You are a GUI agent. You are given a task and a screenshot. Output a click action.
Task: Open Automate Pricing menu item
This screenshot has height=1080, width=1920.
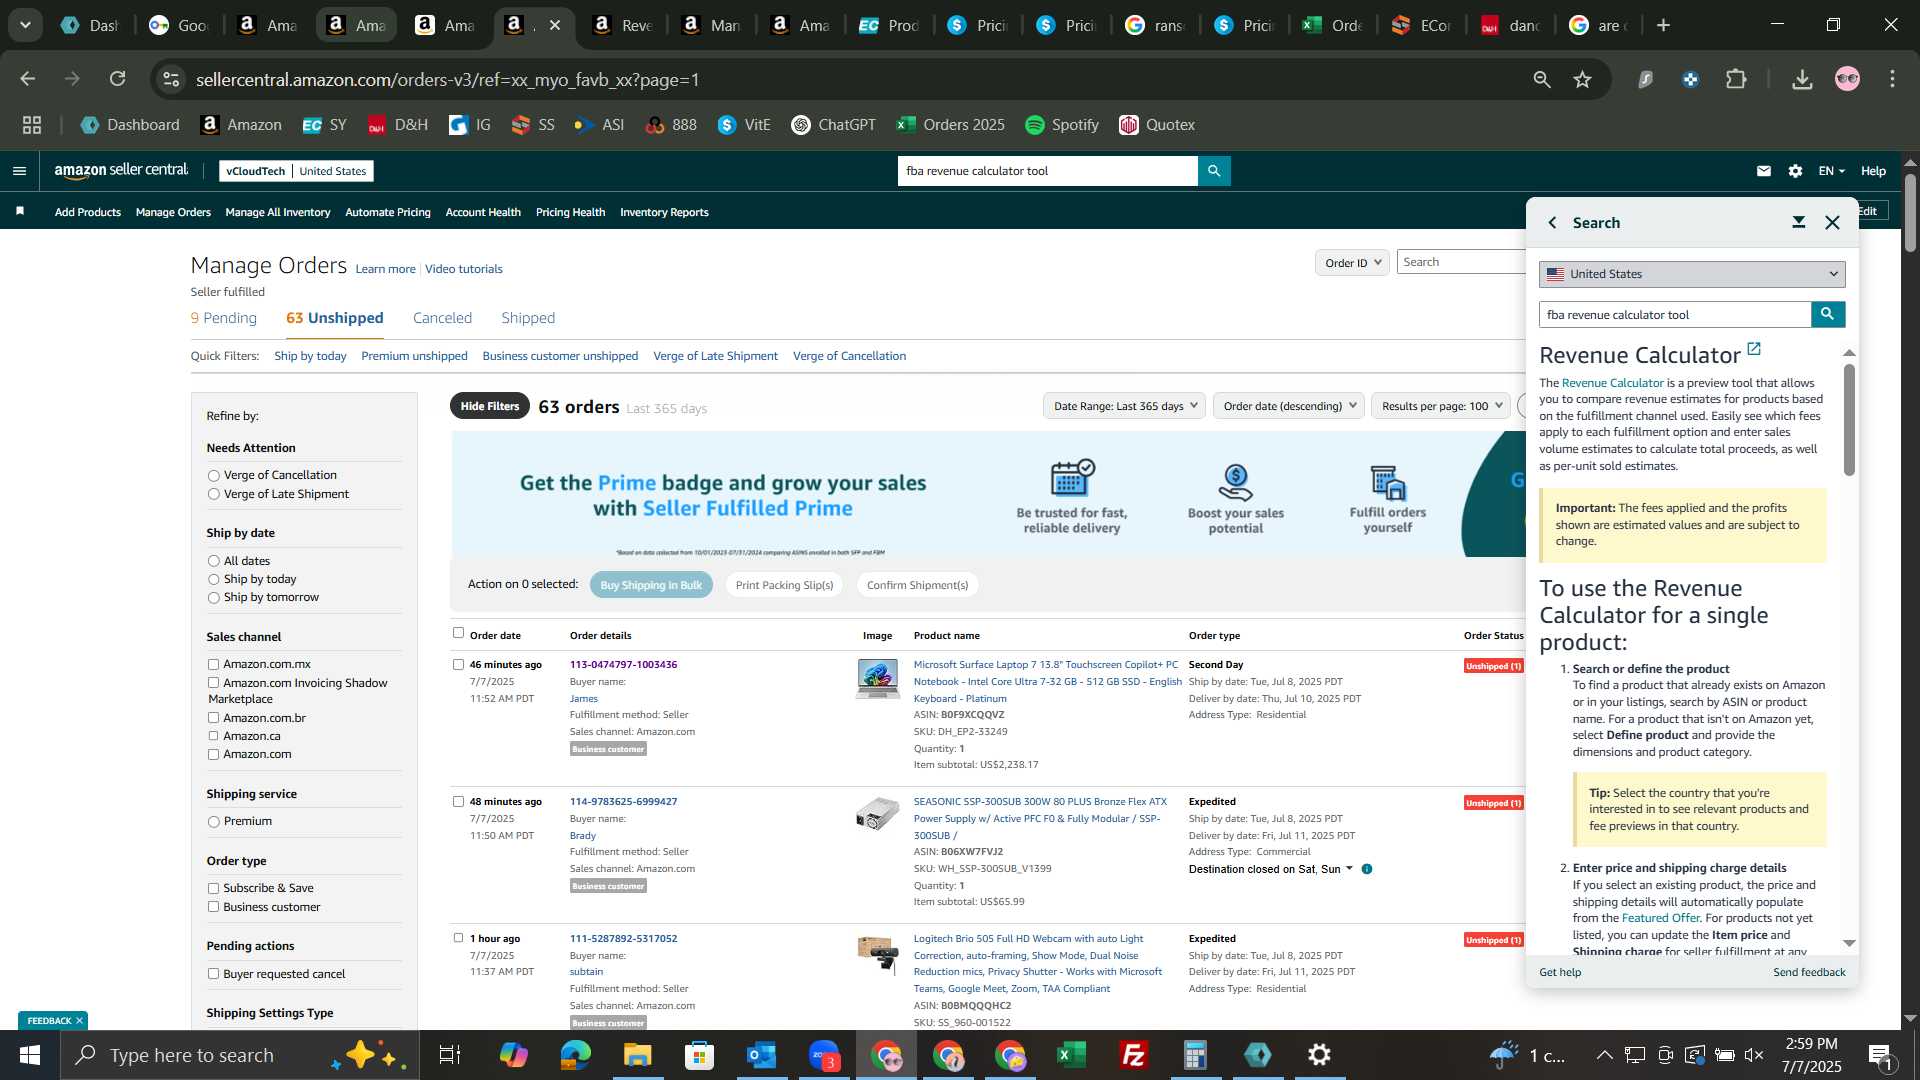coord(388,212)
